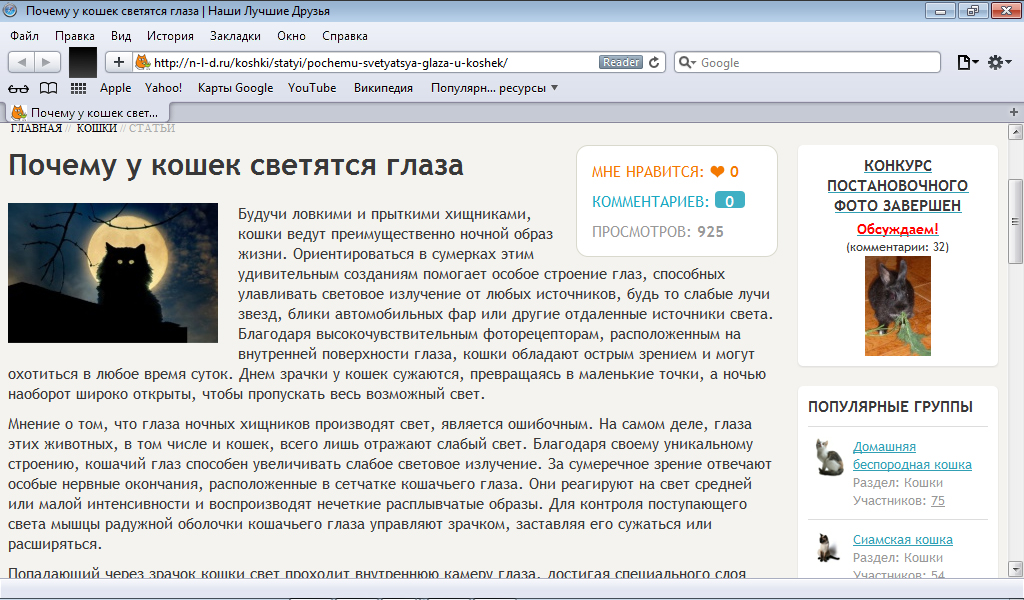
Task: Click the scrollbar up arrow
Action: pos(1015,133)
